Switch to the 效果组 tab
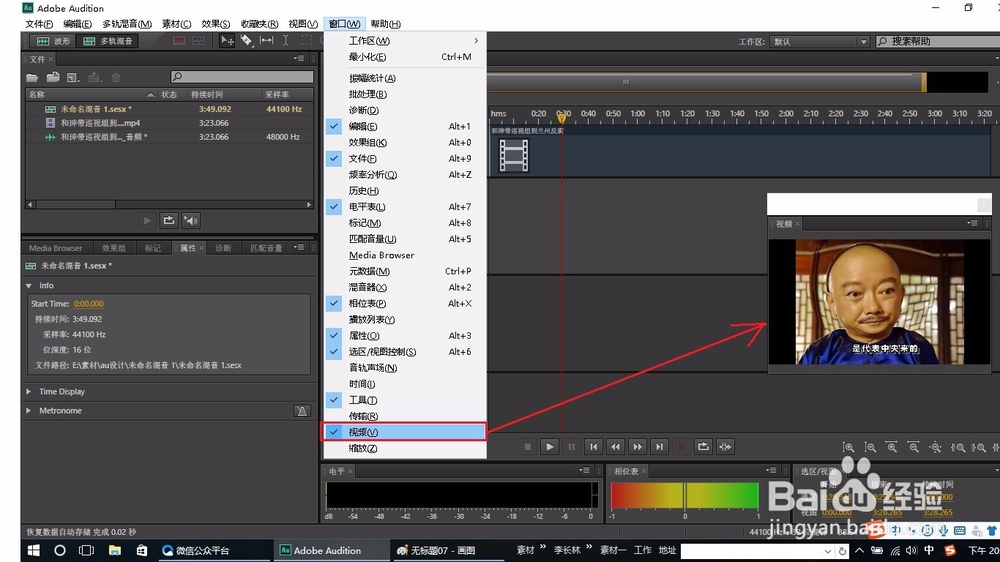The width and height of the screenshot is (1000, 562). point(114,248)
